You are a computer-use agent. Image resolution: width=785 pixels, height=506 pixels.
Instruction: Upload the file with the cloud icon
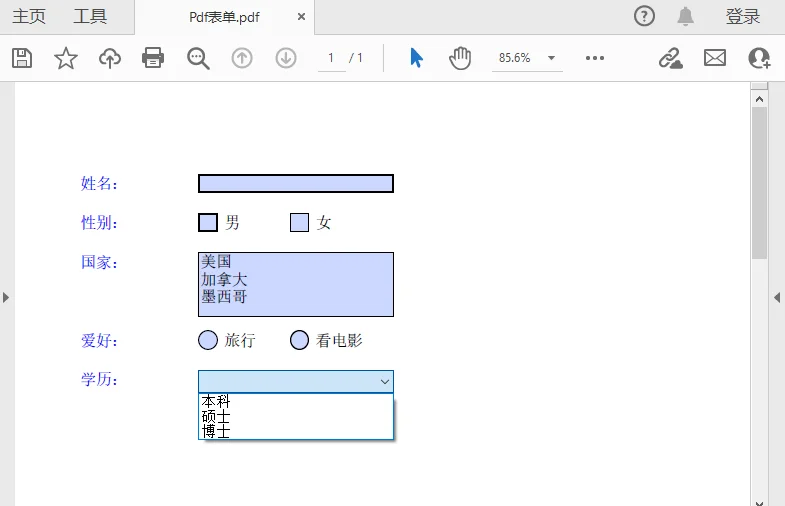[x=110, y=58]
